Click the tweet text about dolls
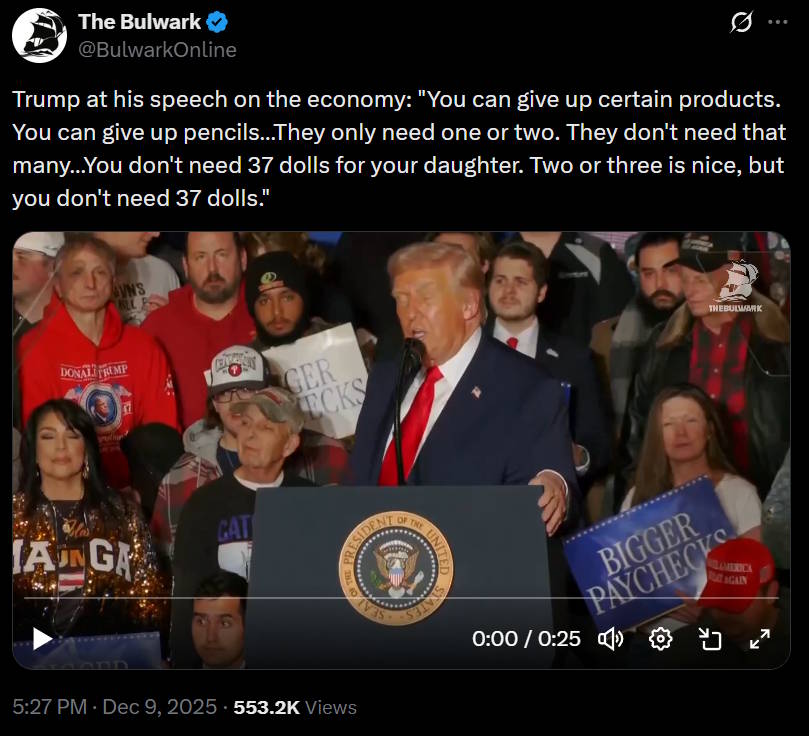The image size is (809, 736). (399, 149)
